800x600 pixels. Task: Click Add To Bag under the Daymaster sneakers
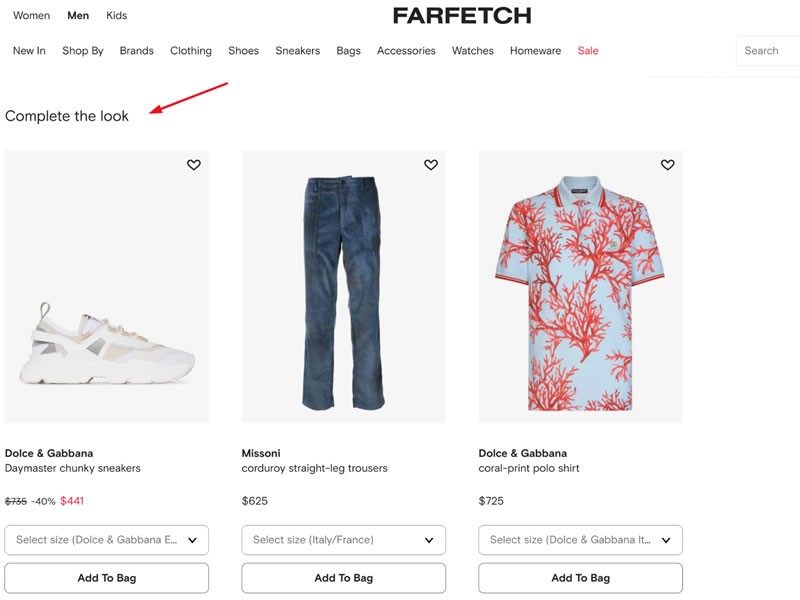pos(107,577)
